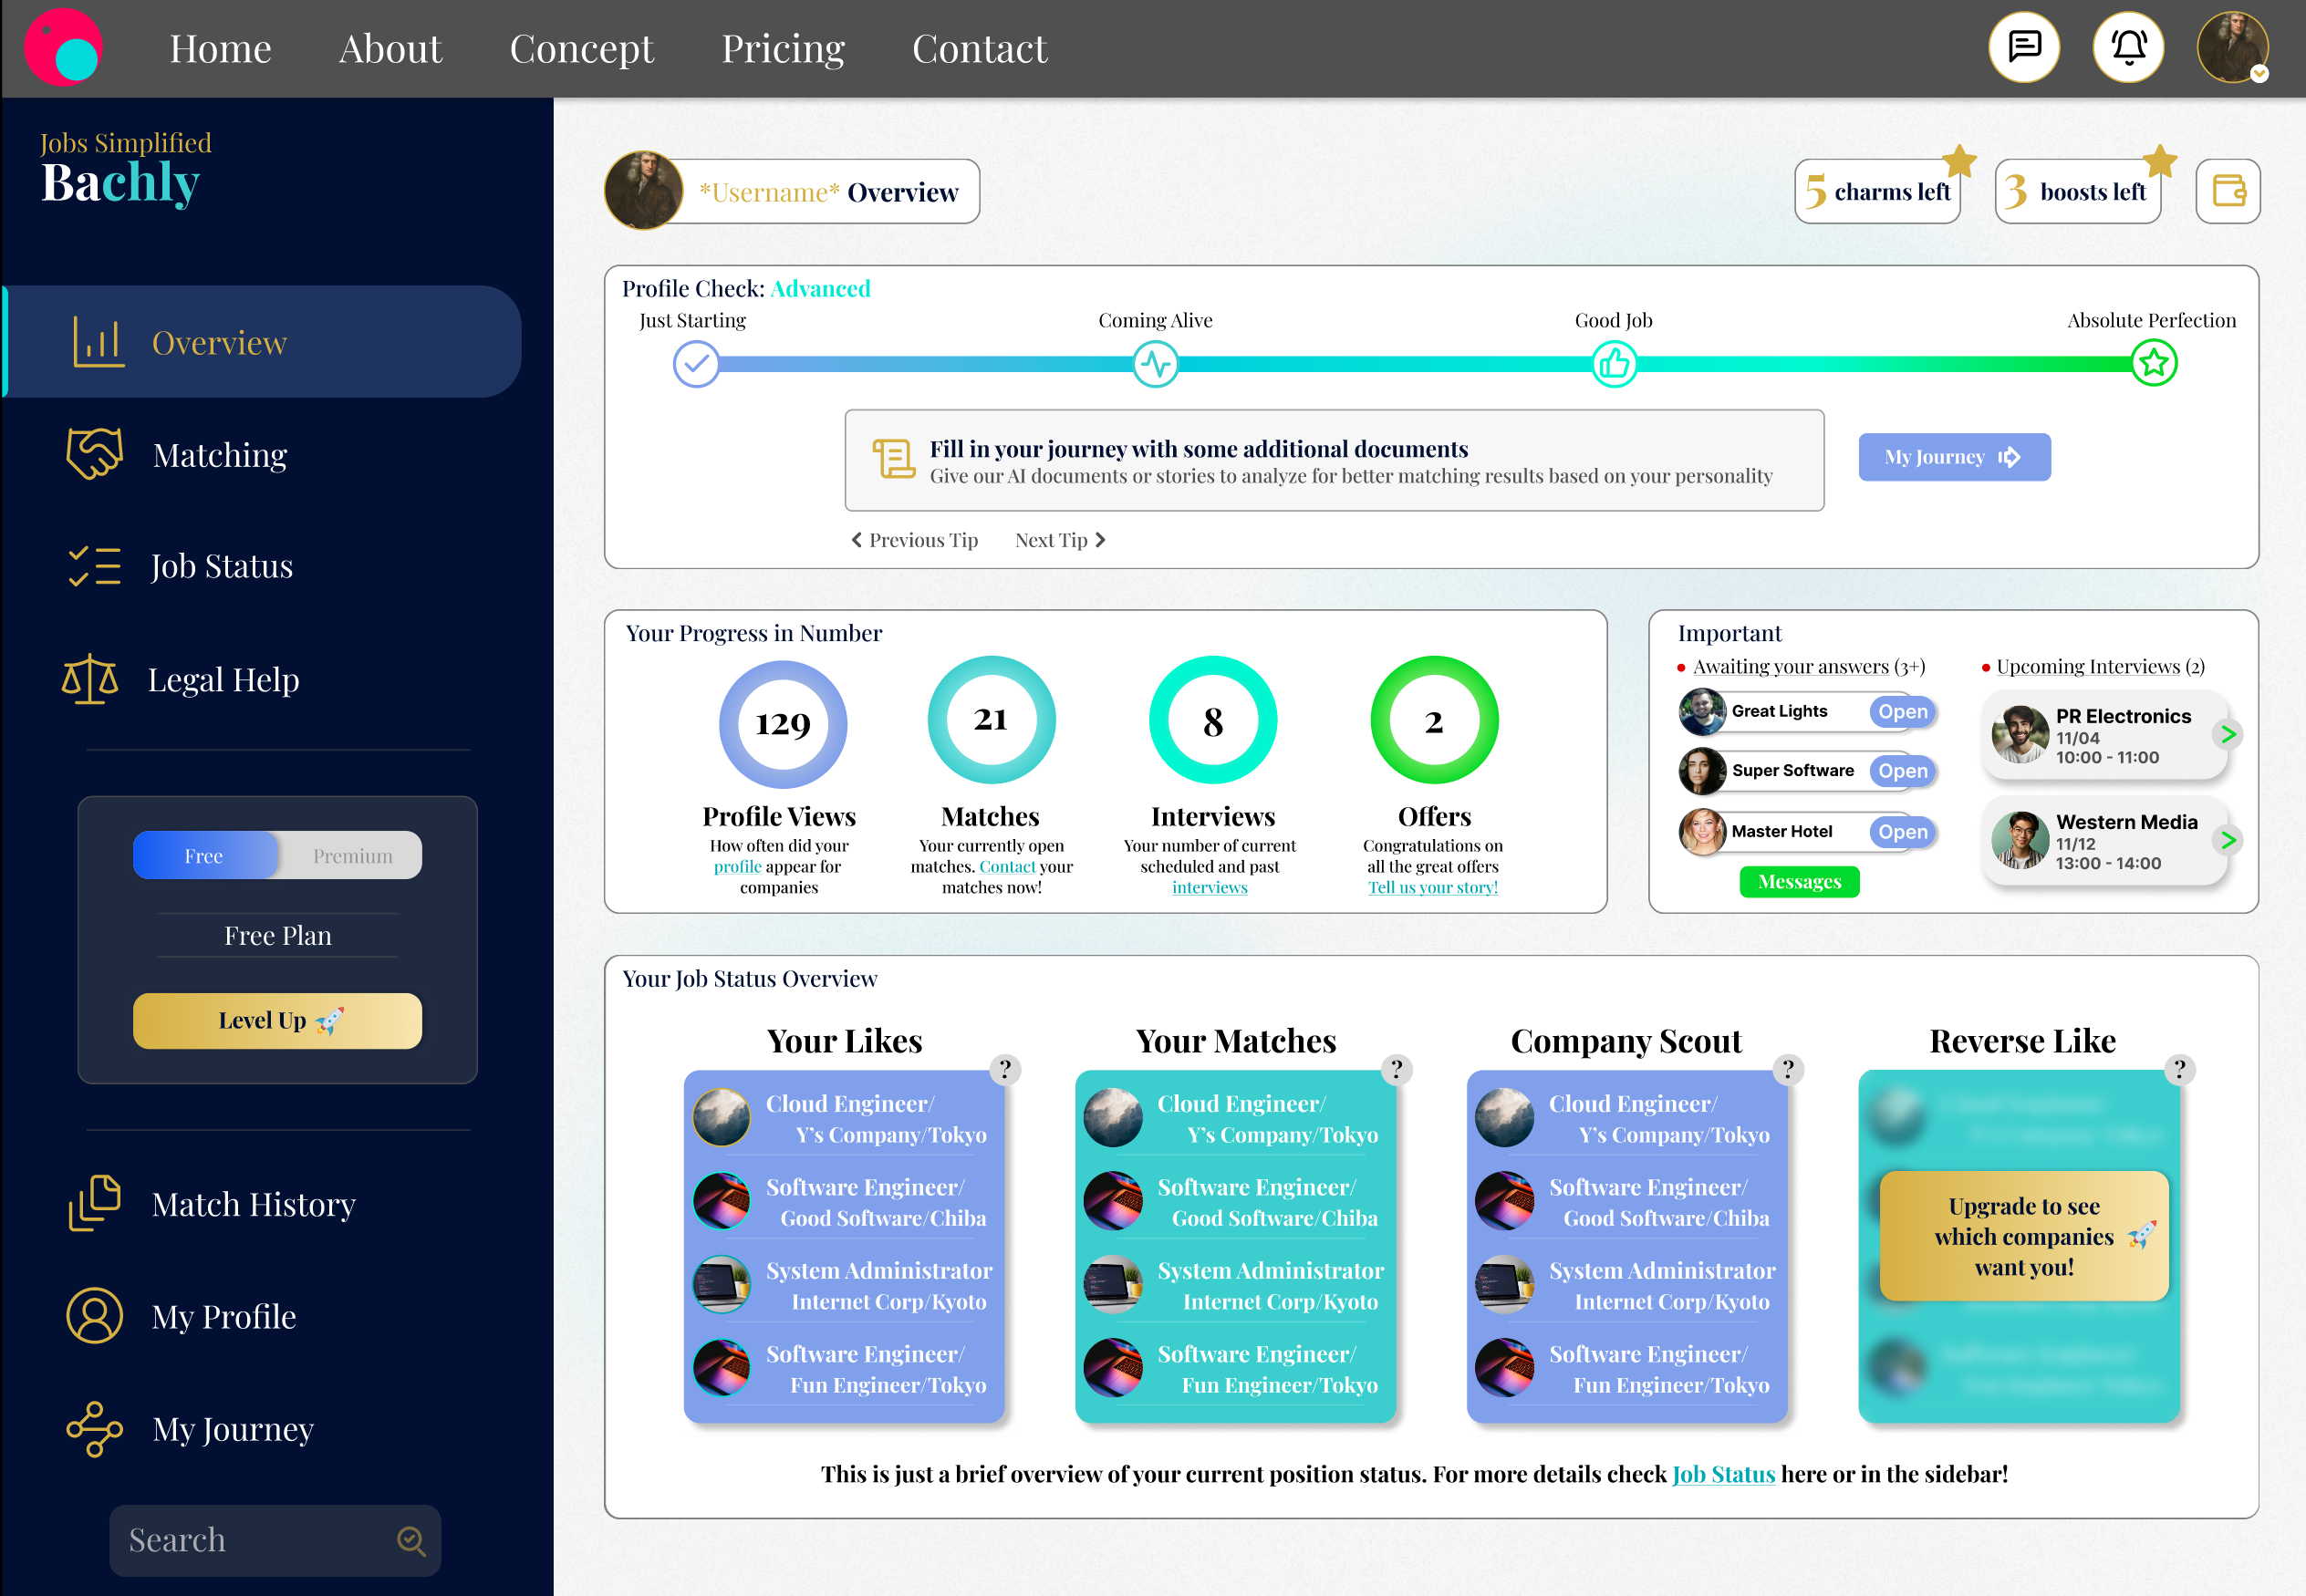Open Job Status in the sidebar

click(x=221, y=566)
